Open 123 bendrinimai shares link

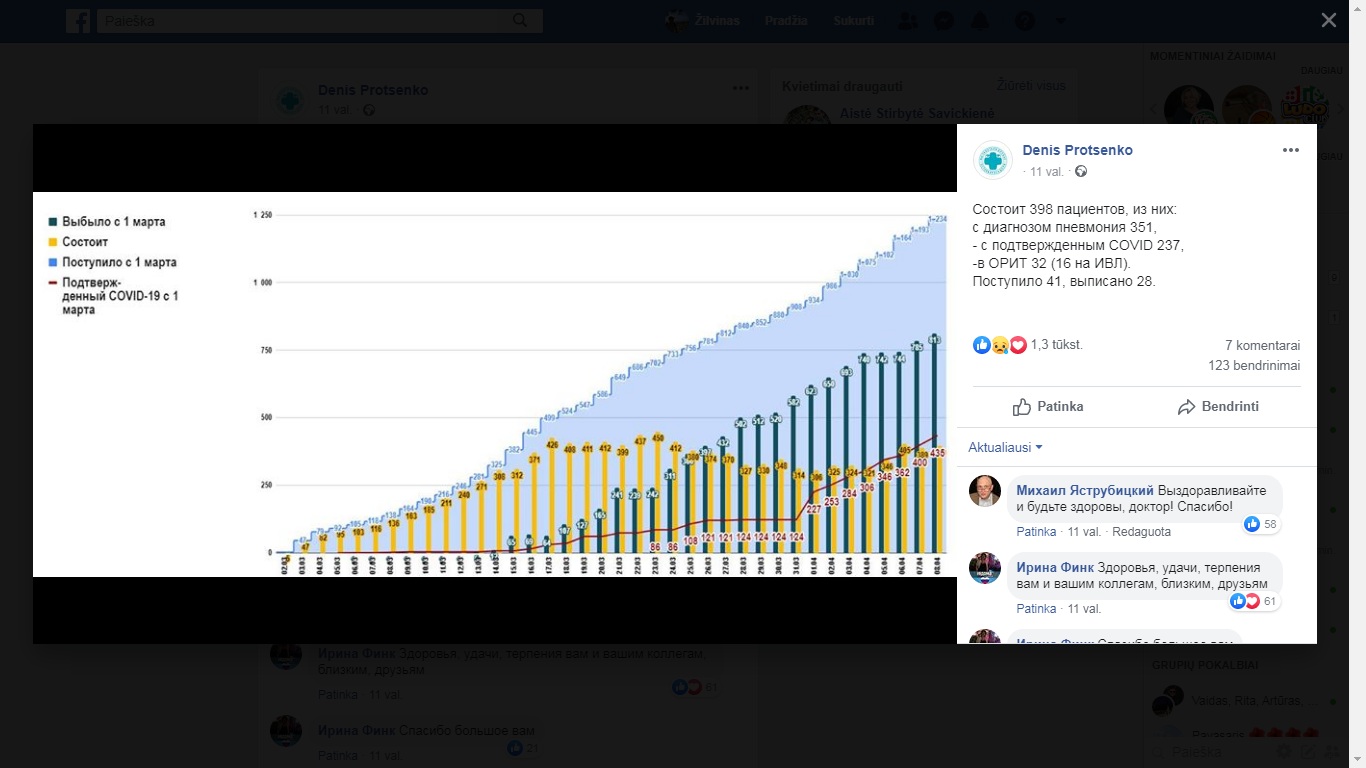1254,367
